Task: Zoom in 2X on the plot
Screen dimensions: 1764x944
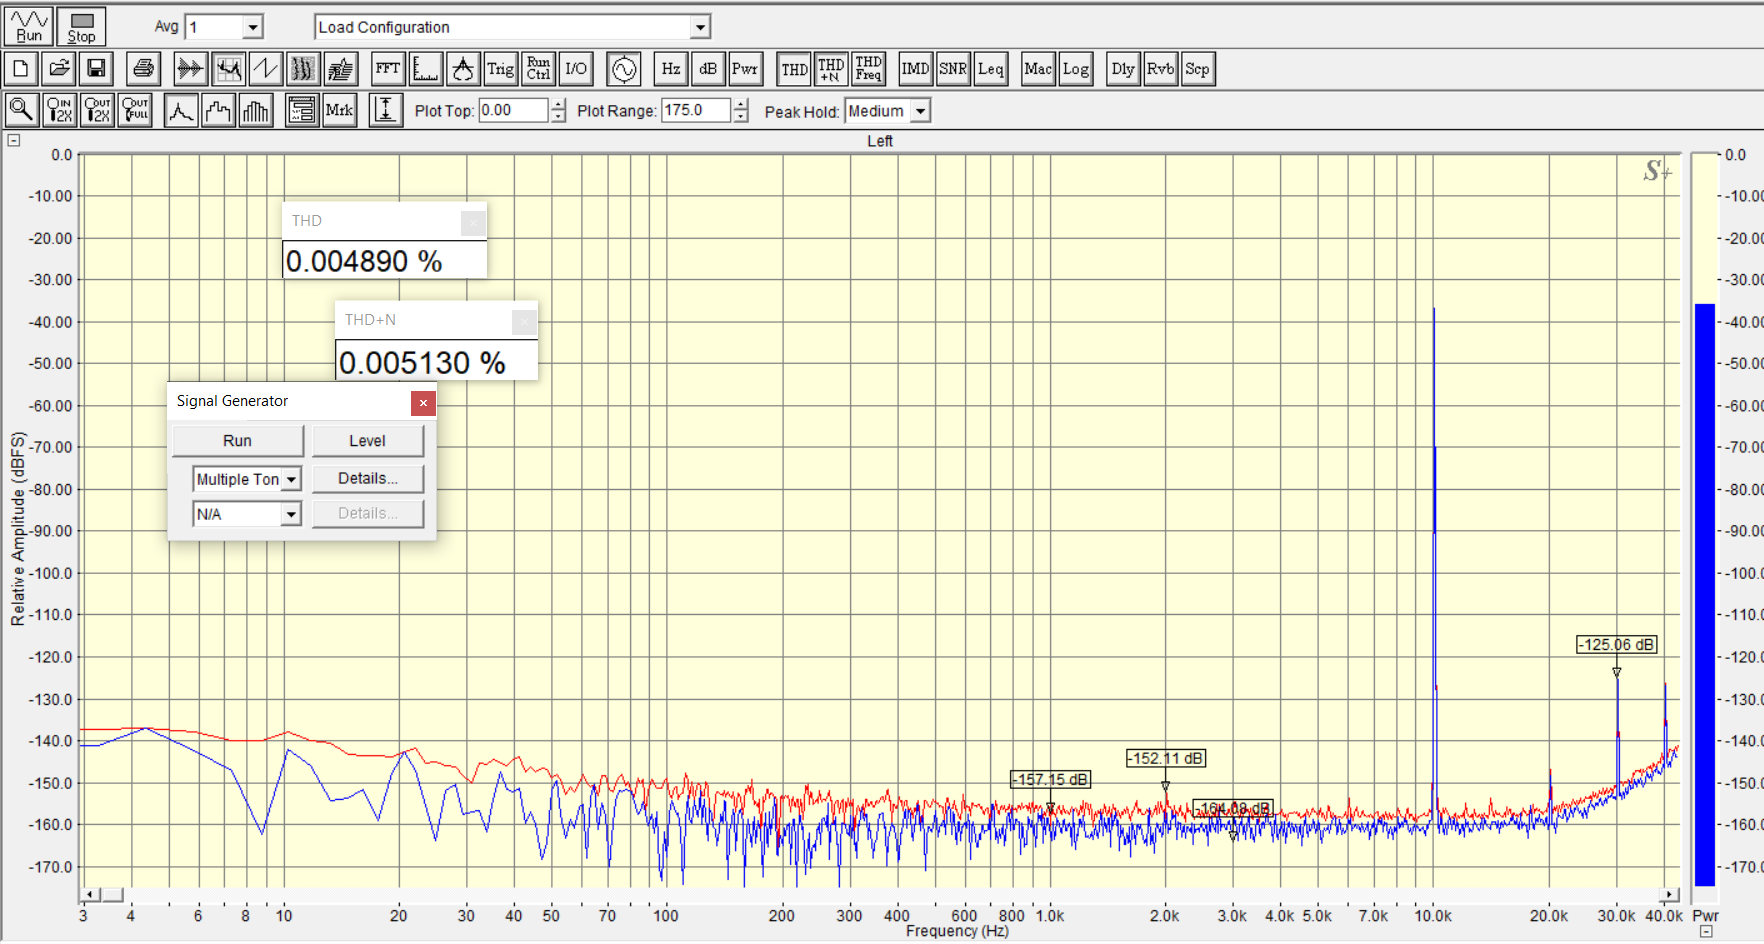Action: pyautogui.click(x=60, y=110)
